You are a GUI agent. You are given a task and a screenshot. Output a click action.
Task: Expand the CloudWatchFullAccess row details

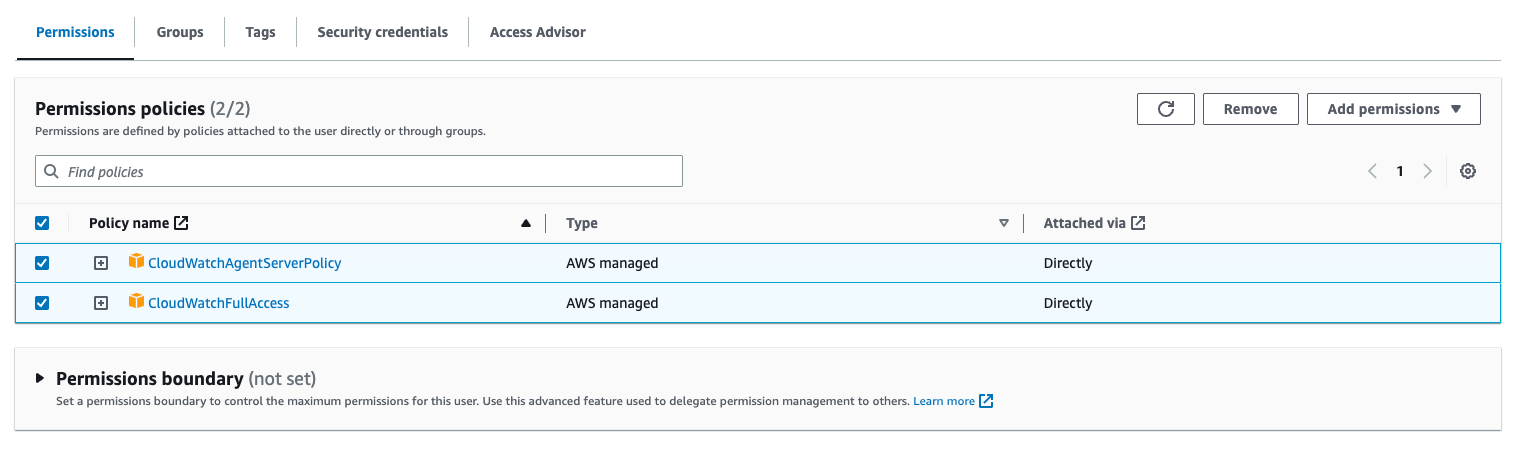(x=101, y=303)
